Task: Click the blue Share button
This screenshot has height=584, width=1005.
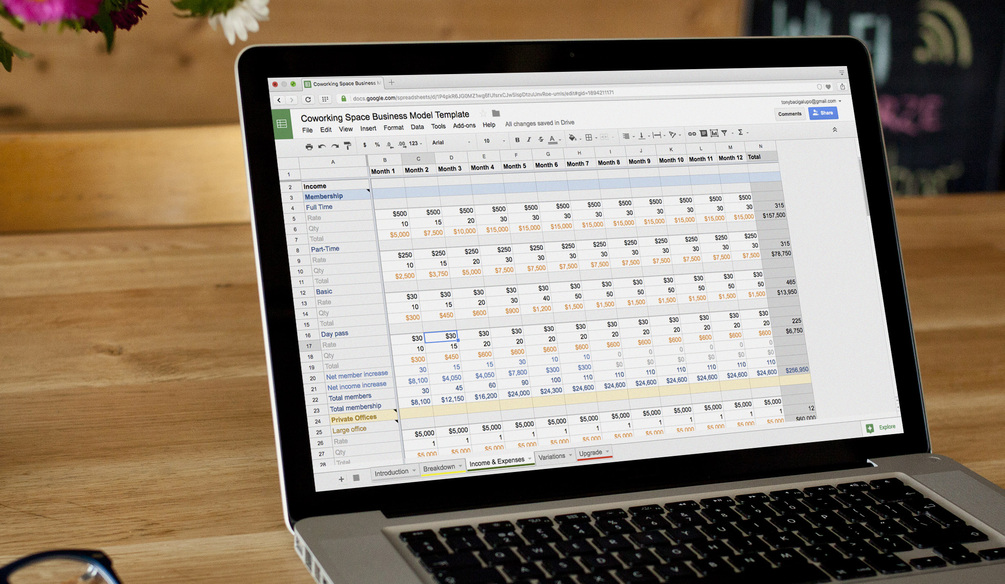Action: point(823,113)
